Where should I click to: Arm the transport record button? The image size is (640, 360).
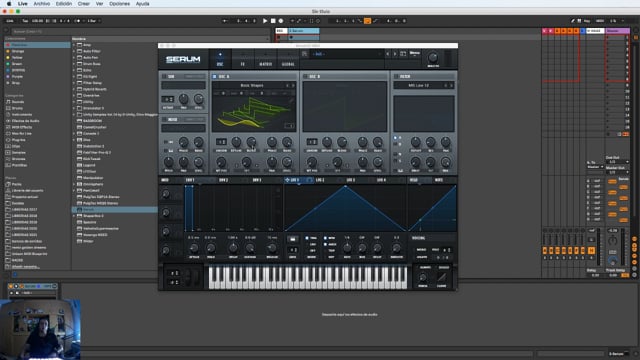pos(281,21)
